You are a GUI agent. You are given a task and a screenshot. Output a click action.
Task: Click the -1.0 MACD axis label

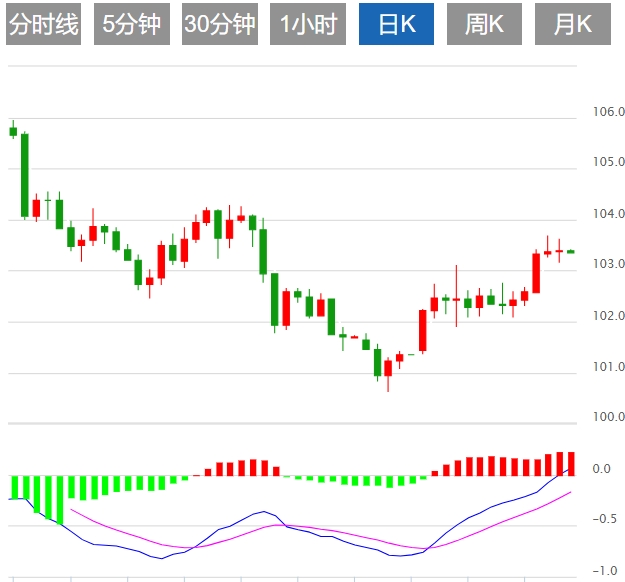pos(604,571)
